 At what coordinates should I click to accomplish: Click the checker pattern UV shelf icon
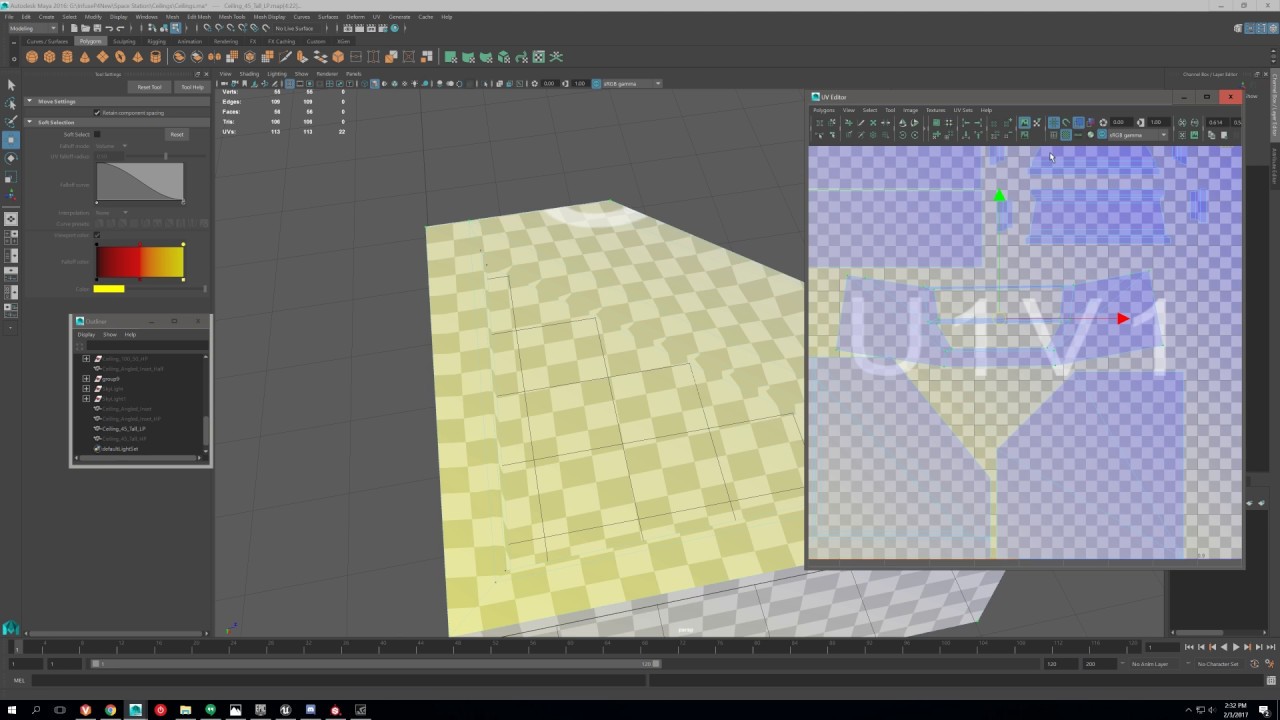coord(539,57)
